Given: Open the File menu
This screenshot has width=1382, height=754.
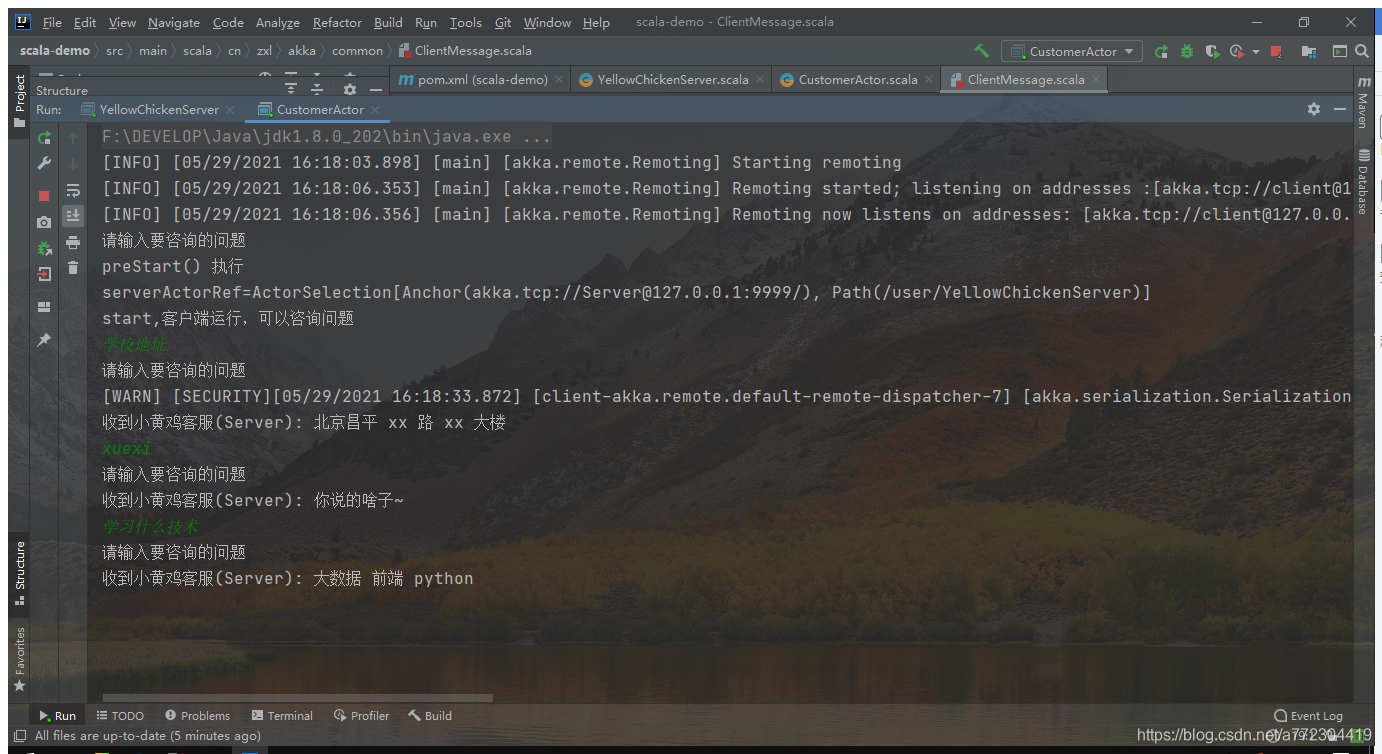Looking at the screenshot, I should [52, 22].
